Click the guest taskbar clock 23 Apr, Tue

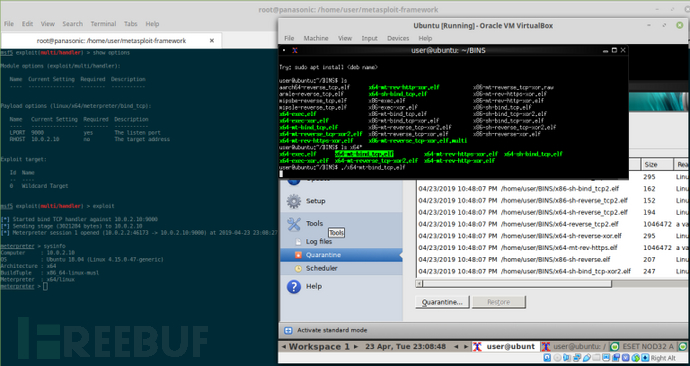(x=405, y=347)
